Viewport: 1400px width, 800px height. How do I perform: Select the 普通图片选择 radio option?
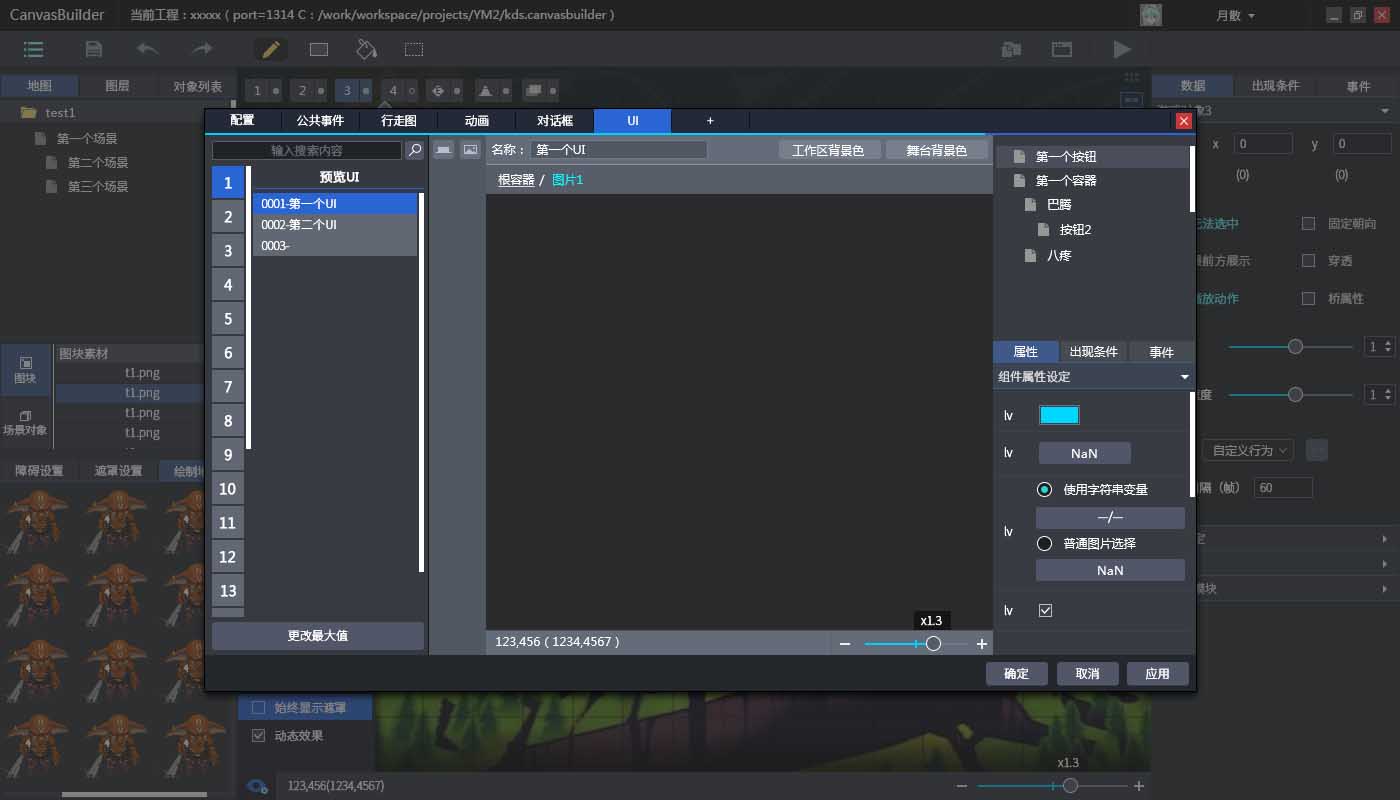(1045, 543)
